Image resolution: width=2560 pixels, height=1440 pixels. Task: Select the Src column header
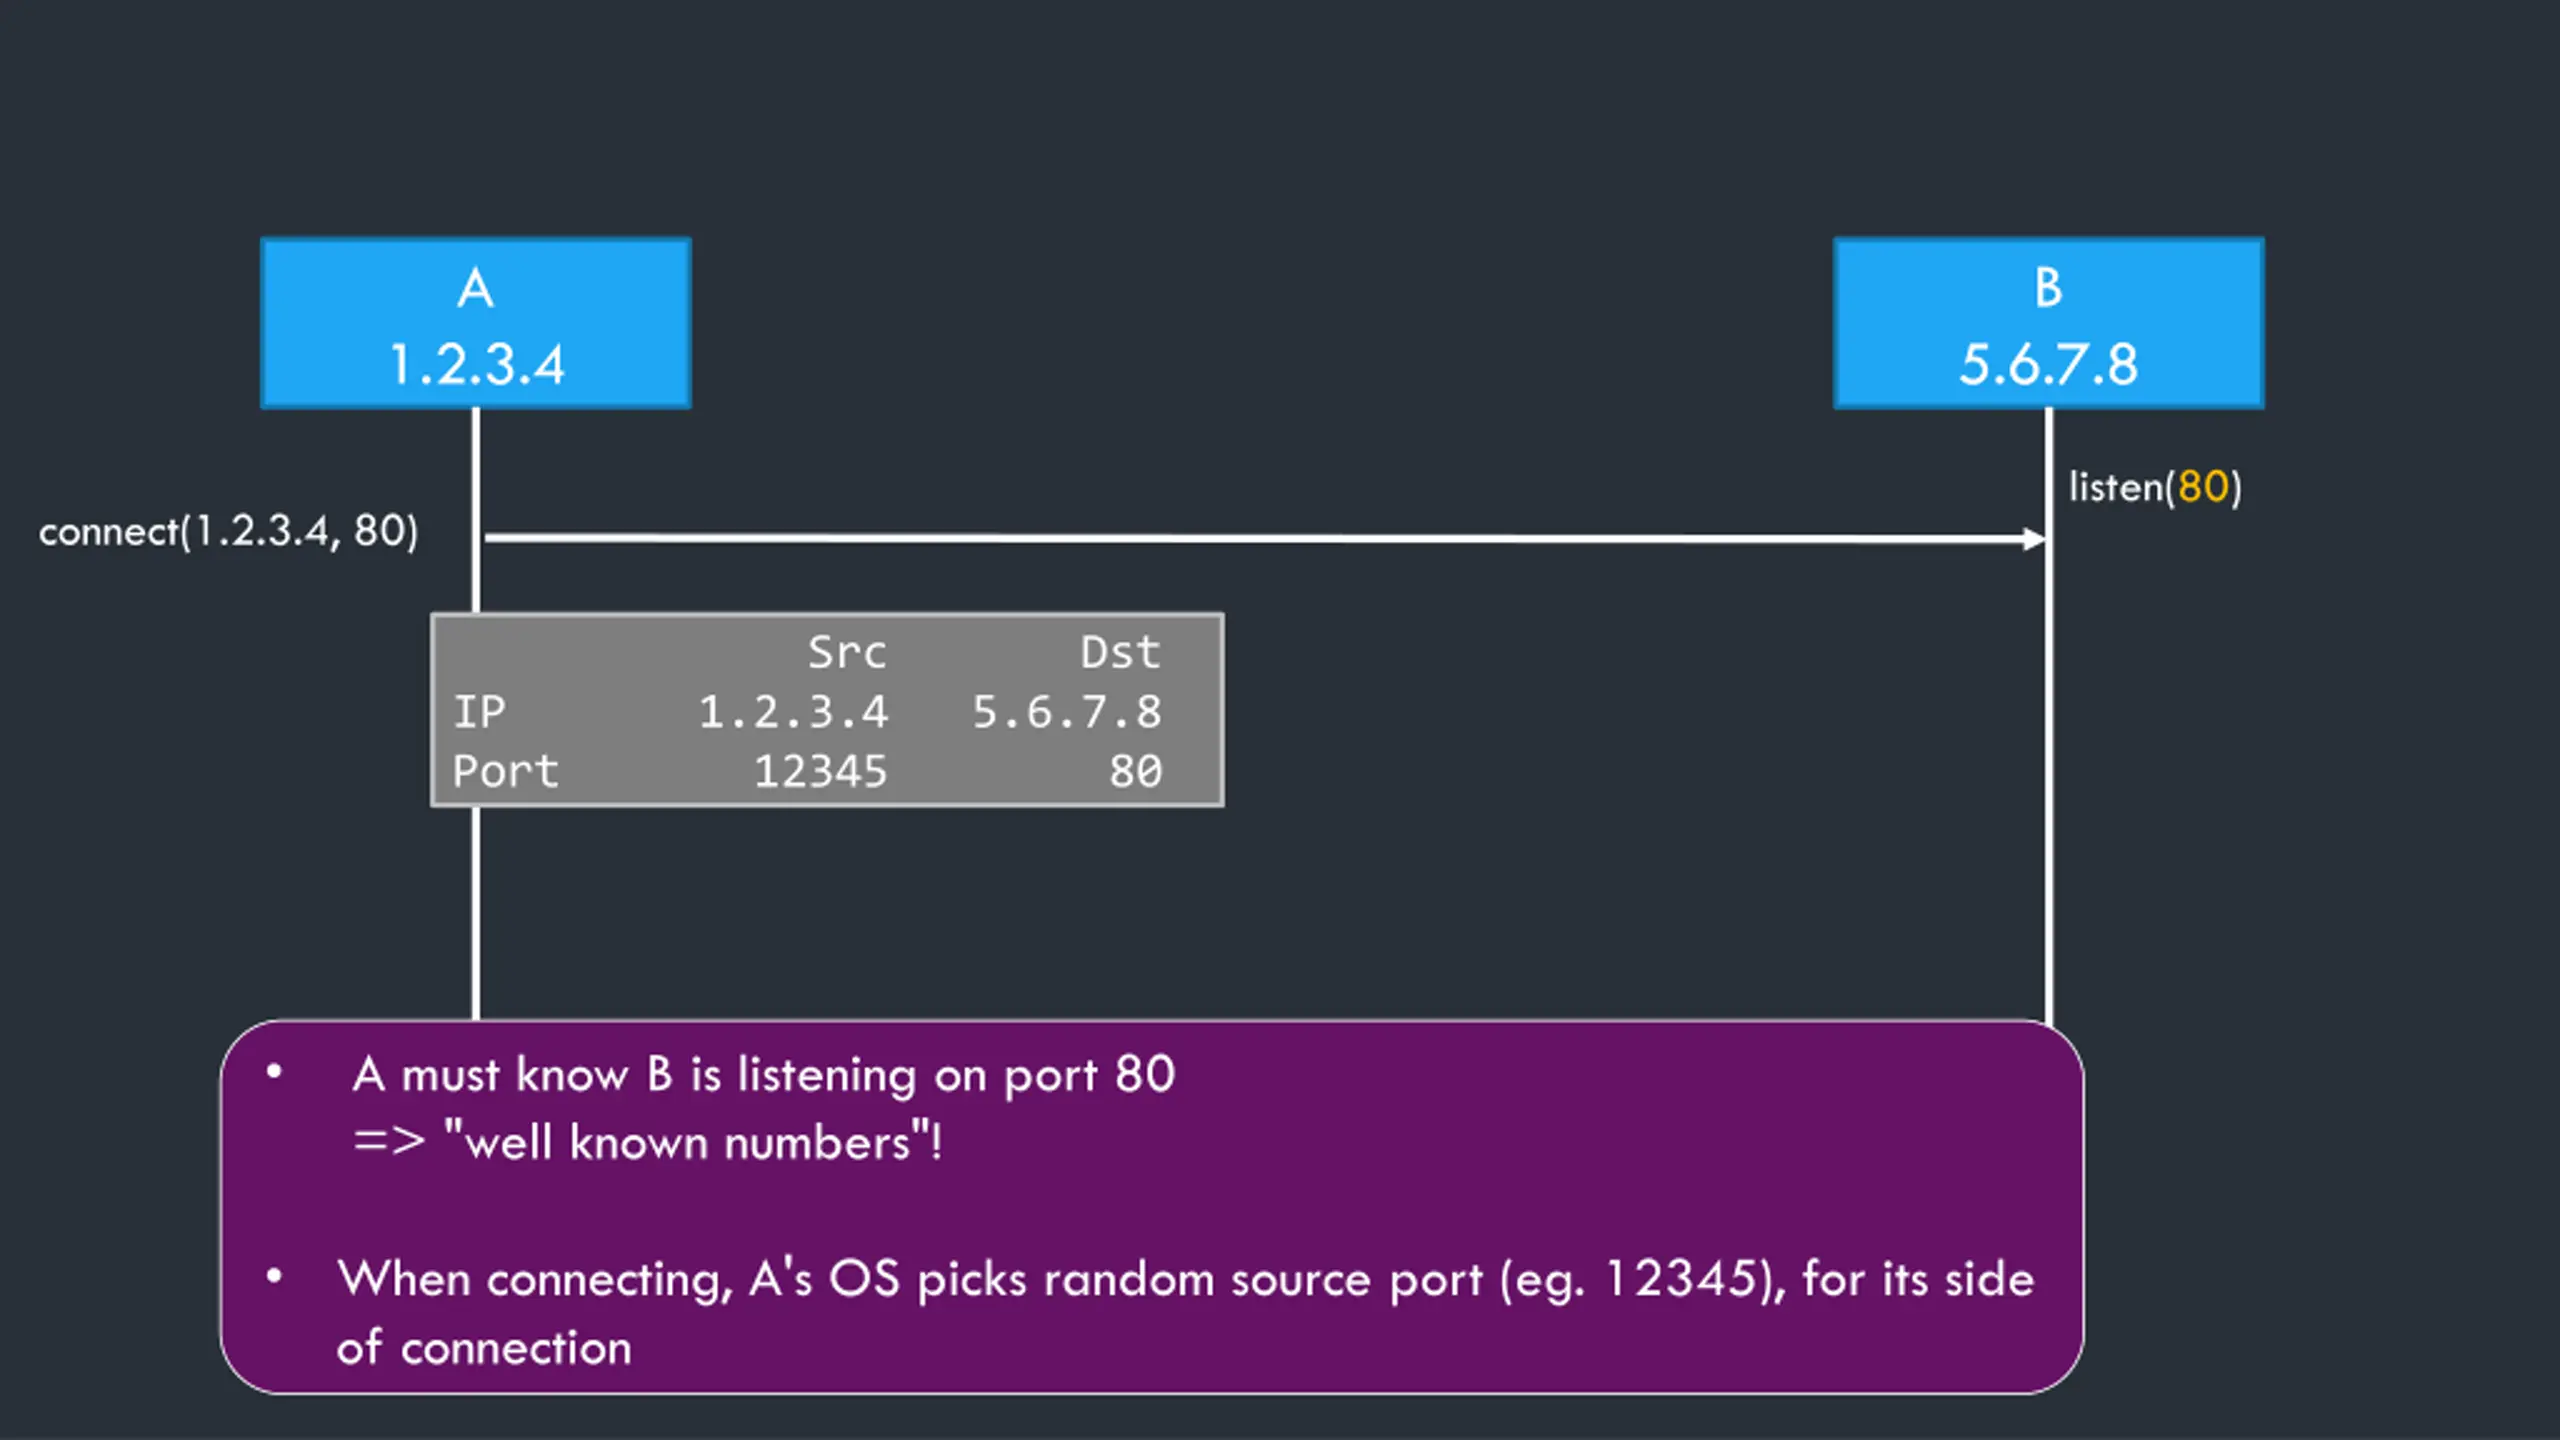click(x=847, y=653)
